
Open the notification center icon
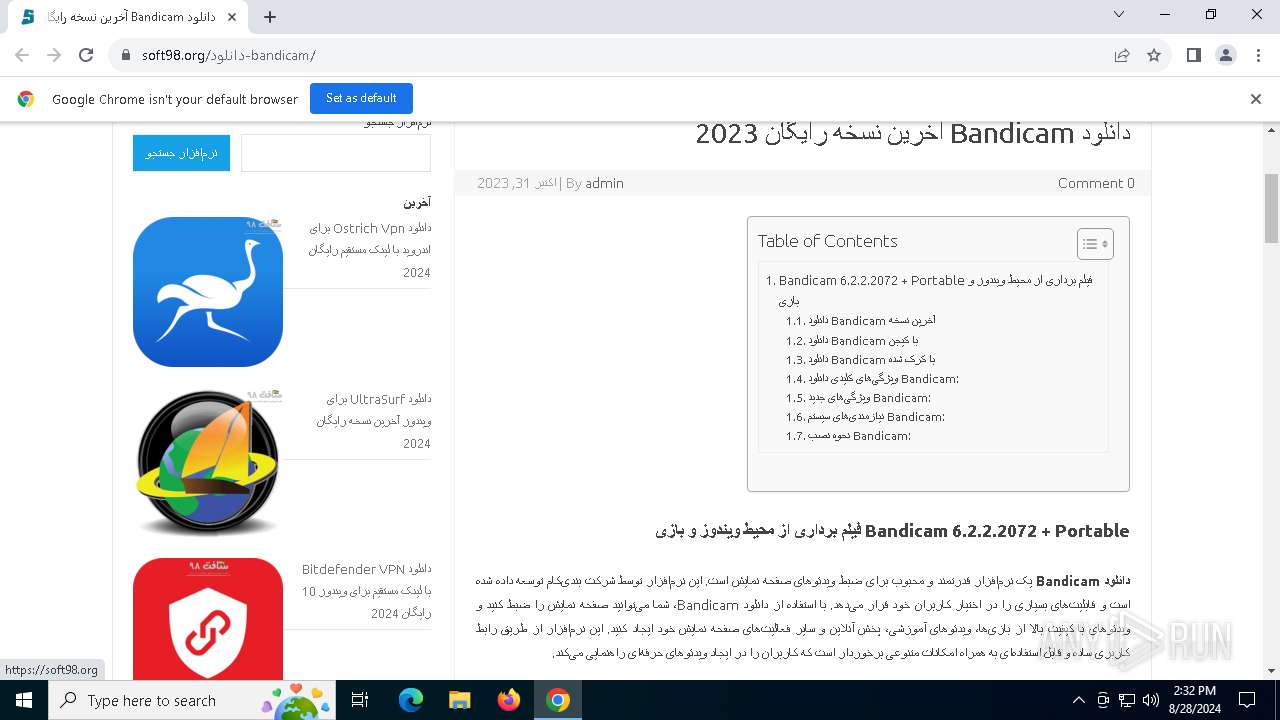pos(1247,700)
